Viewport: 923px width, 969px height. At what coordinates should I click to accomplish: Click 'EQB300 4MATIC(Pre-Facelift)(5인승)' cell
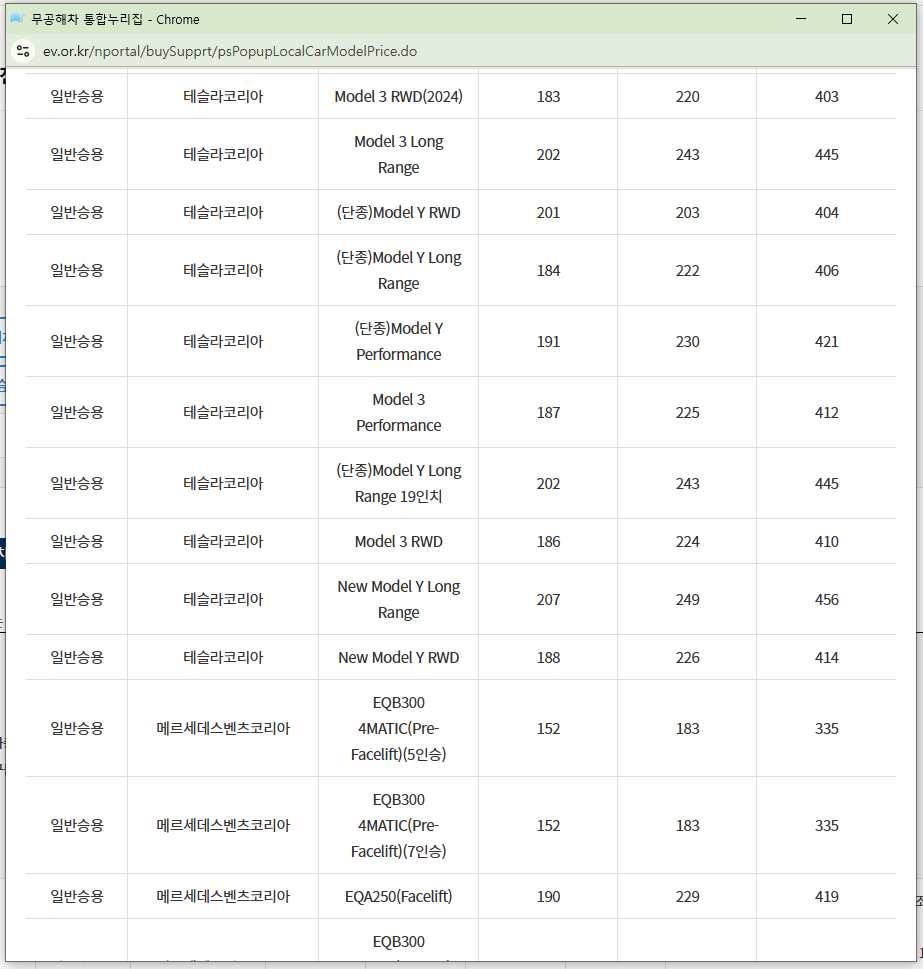coord(398,728)
